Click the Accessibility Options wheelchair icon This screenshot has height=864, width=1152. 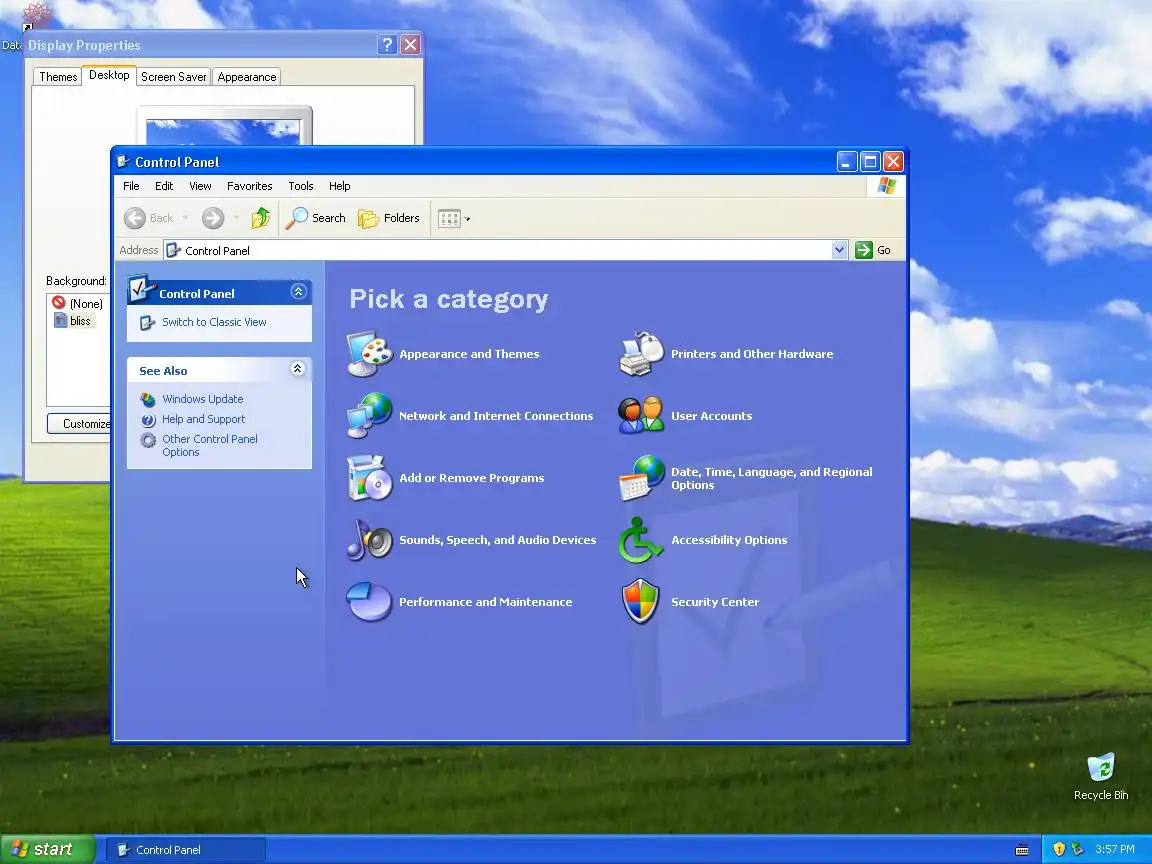coord(640,539)
